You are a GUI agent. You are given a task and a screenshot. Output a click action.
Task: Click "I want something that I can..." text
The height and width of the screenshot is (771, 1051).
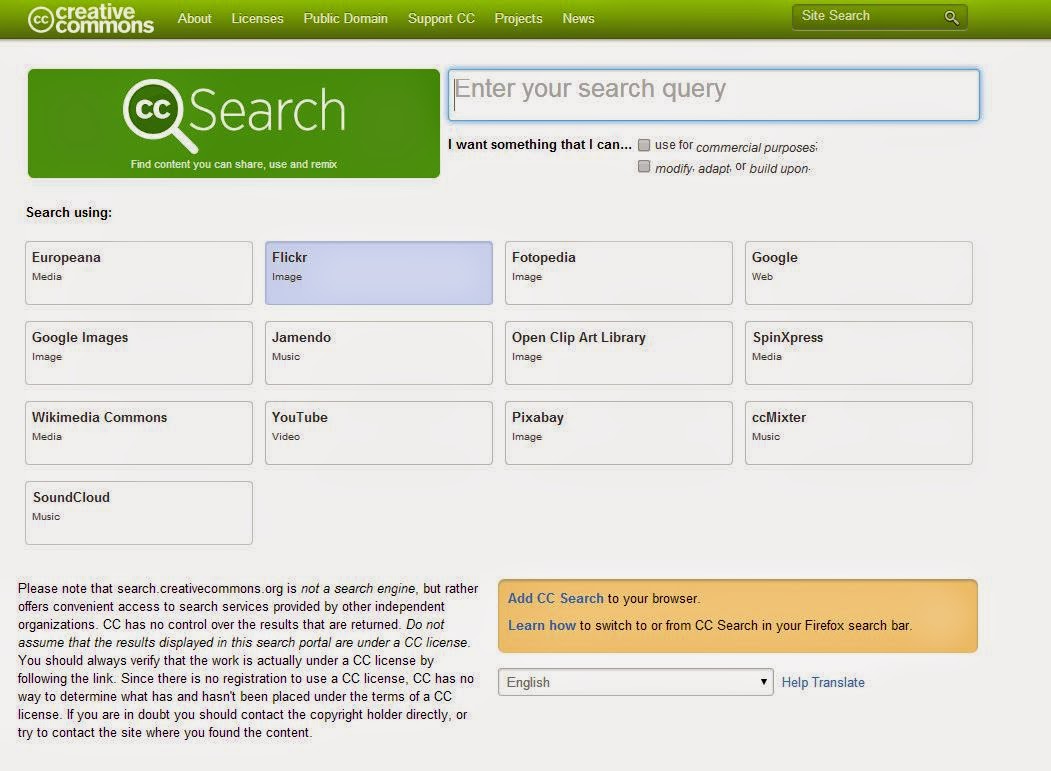coord(540,144)
